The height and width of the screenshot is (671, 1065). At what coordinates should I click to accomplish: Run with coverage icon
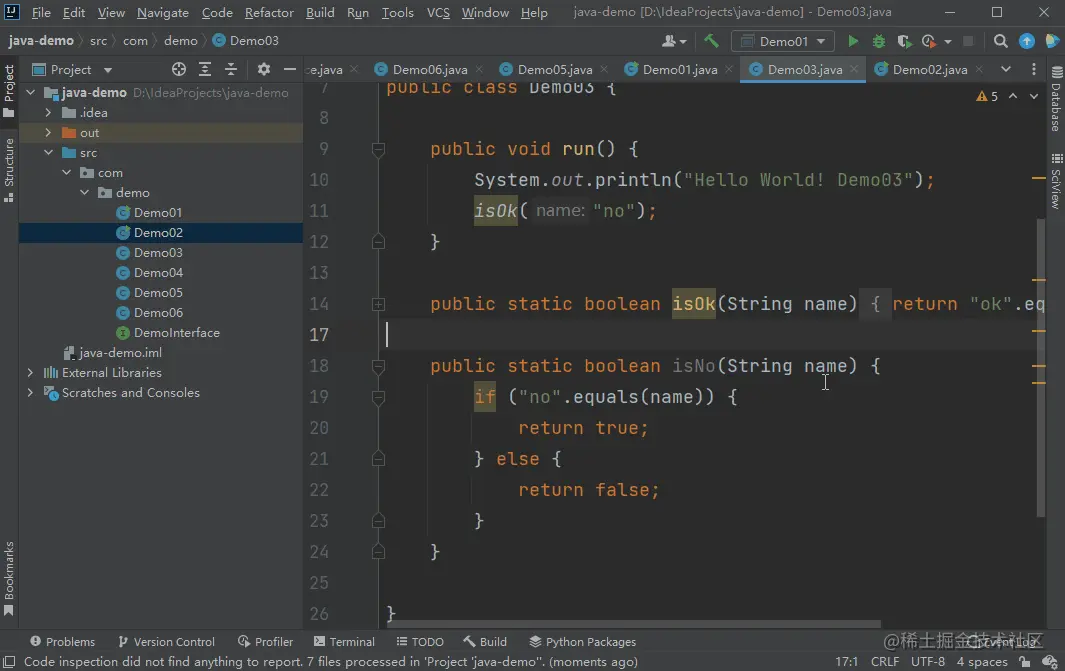(904, 41)
